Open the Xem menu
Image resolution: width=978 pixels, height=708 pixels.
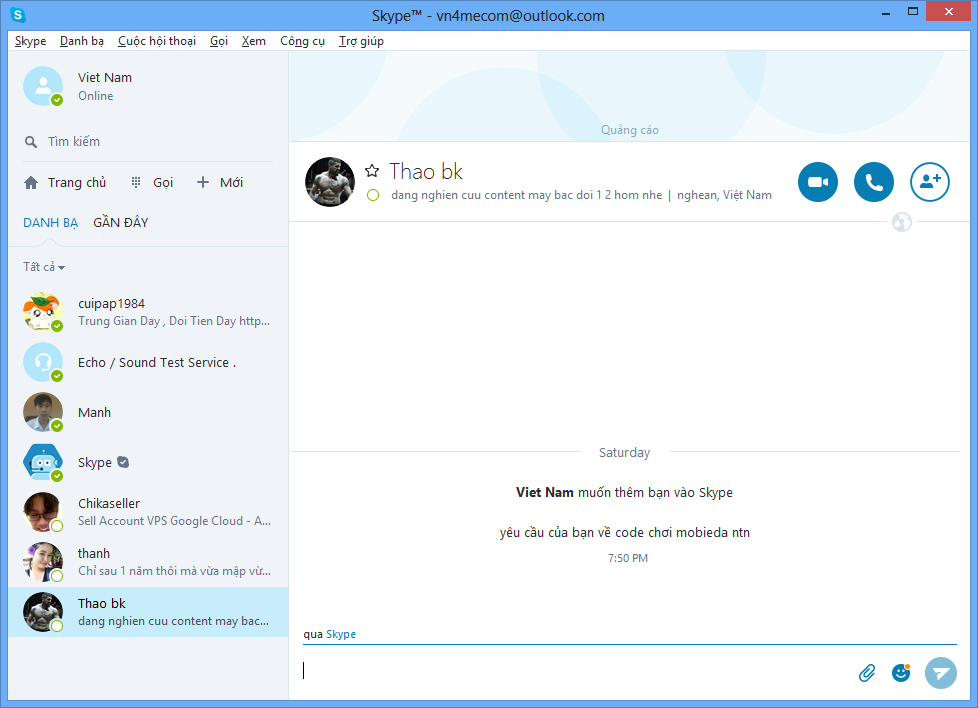click(x=254, y=41)
